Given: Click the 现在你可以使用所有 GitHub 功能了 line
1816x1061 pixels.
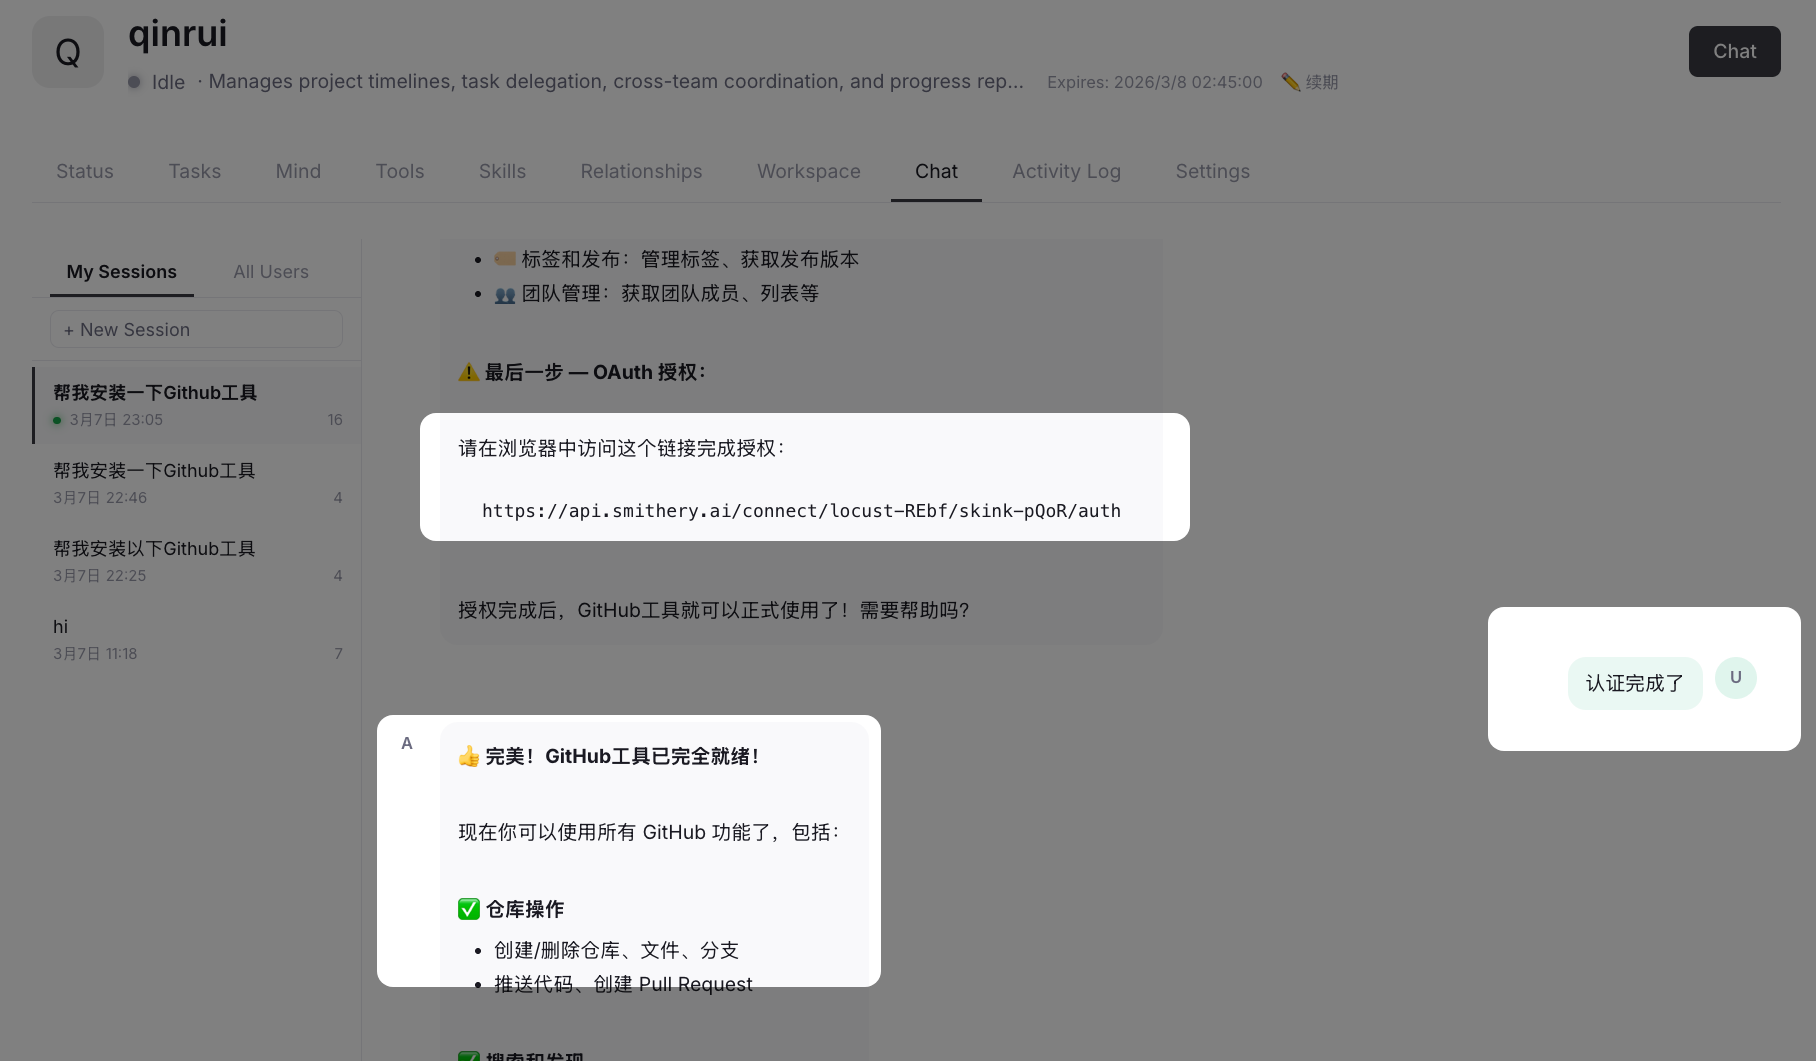Looking at the screenshot, I should coord(649,832).
